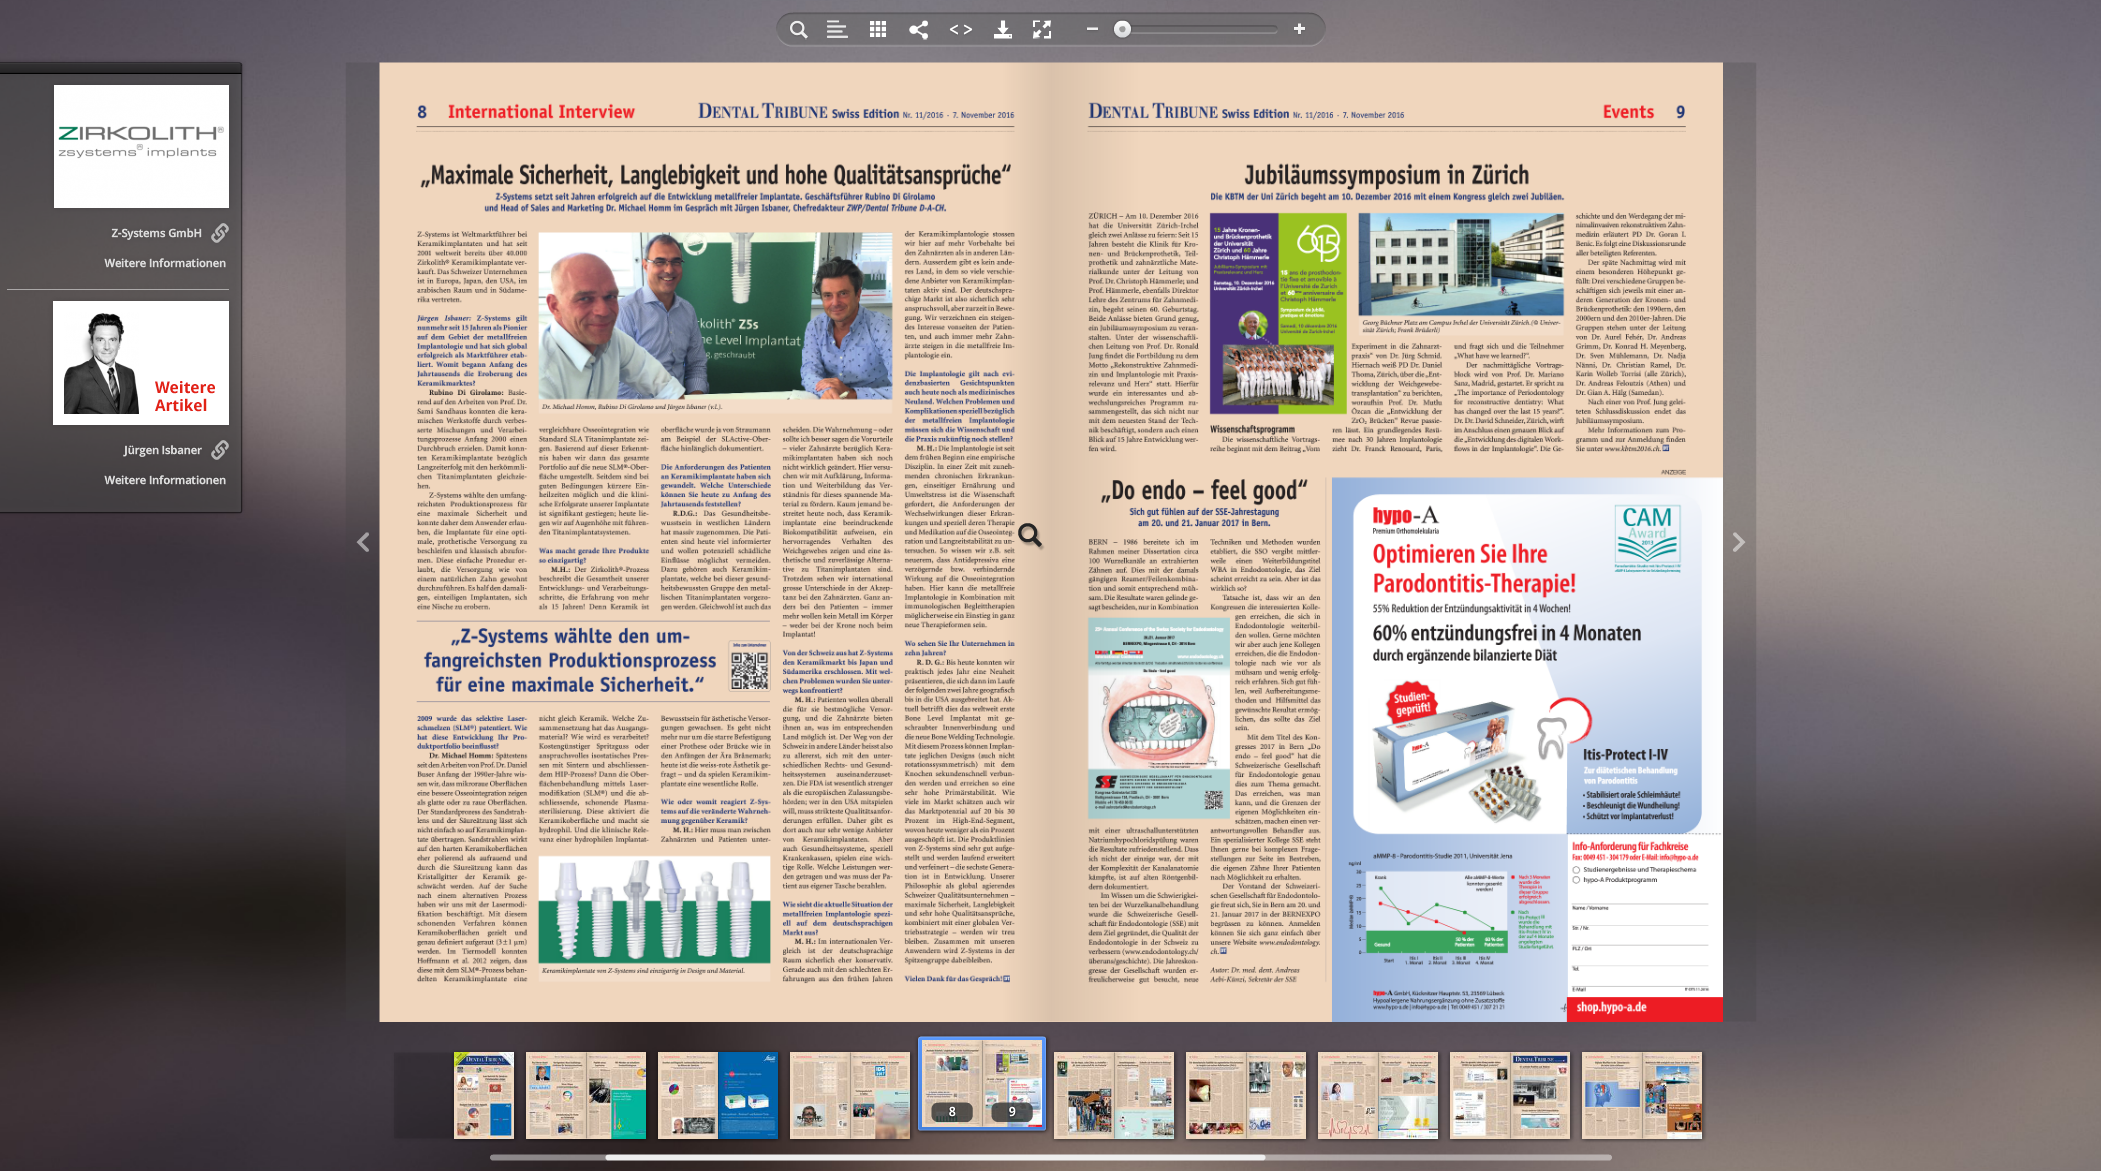Click the page 9 label in current thumbnail

pos(1011,1111)
